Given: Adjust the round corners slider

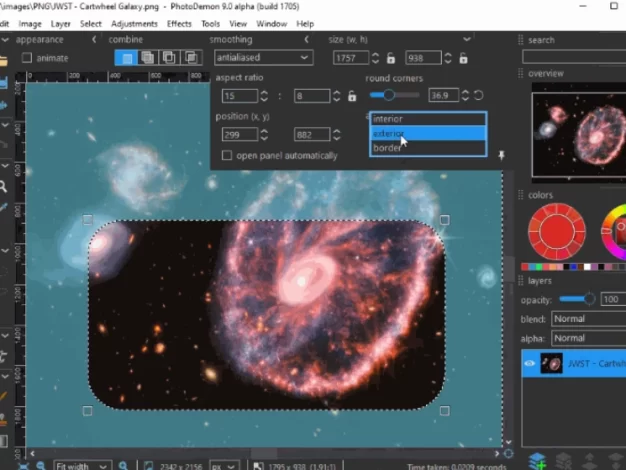Looking at the screenshot, I should 394,95.
